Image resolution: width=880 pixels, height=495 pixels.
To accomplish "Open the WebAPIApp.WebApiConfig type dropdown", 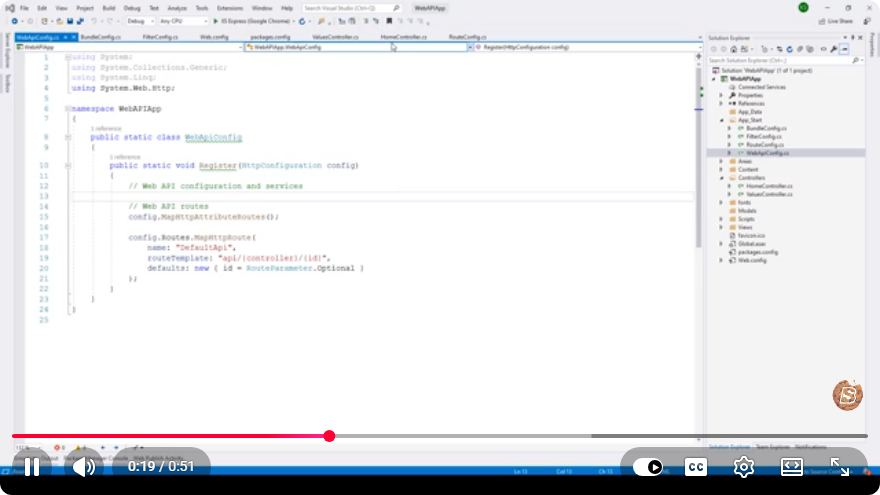I will coord(359,47).
